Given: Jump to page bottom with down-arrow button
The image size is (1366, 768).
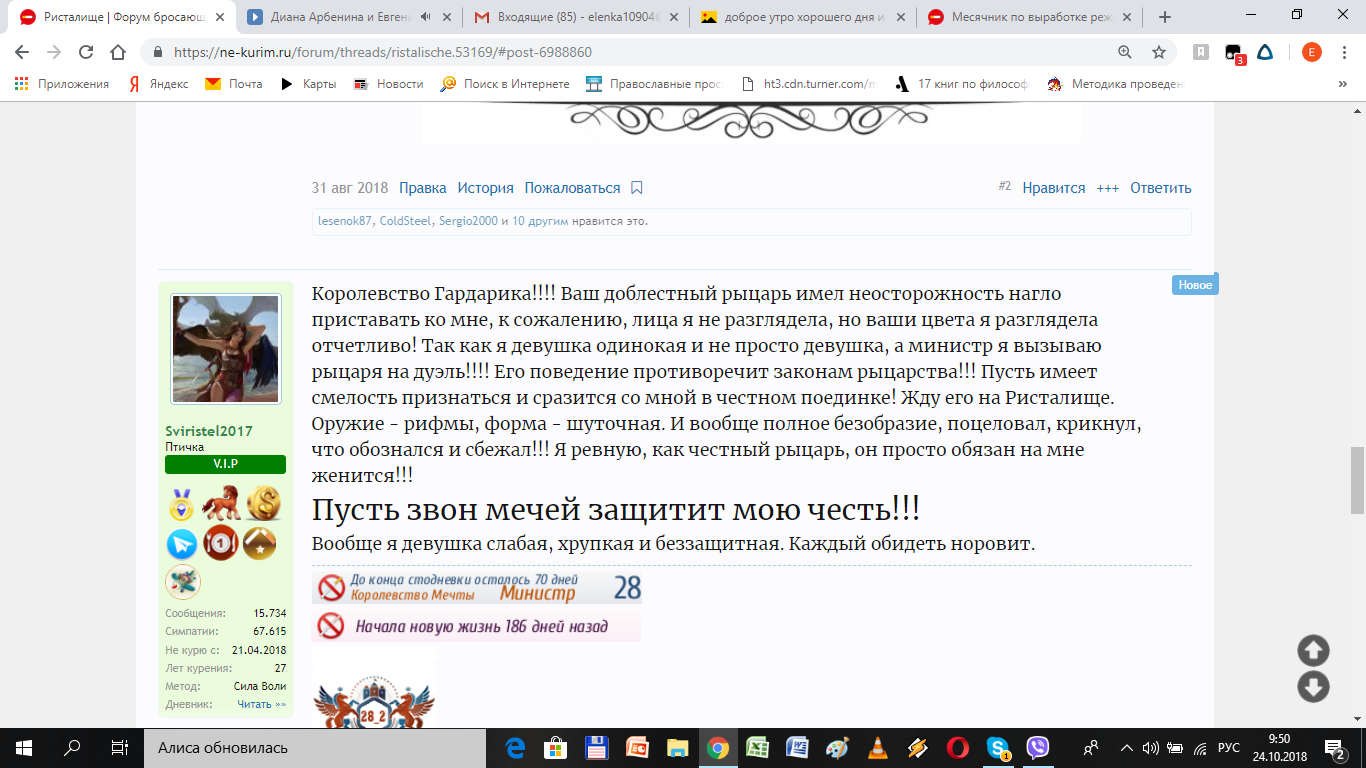Looking at the screenshot, I should click(1313, 687).
